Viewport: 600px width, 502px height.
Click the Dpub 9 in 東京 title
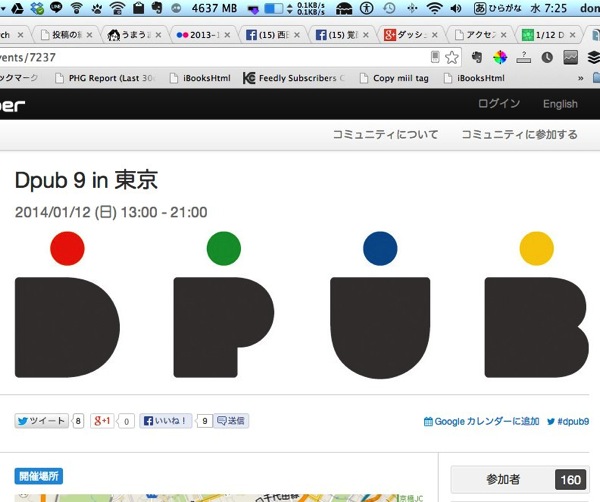86,180
